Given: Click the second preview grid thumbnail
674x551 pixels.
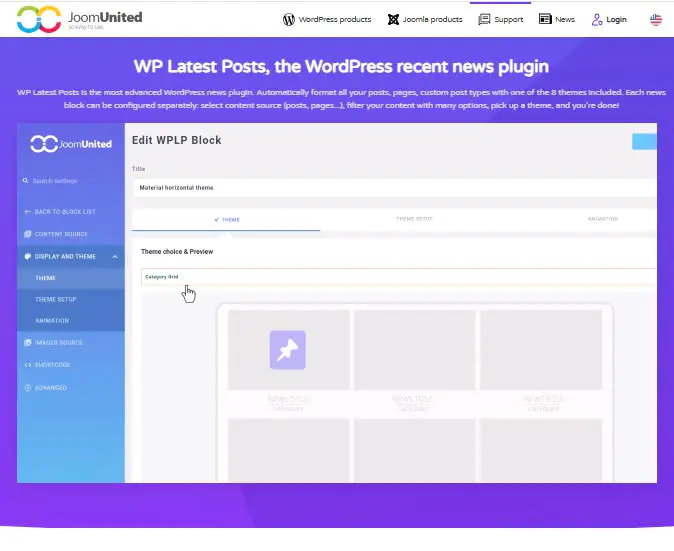Looking at the screenshot, I should point(415,350).
